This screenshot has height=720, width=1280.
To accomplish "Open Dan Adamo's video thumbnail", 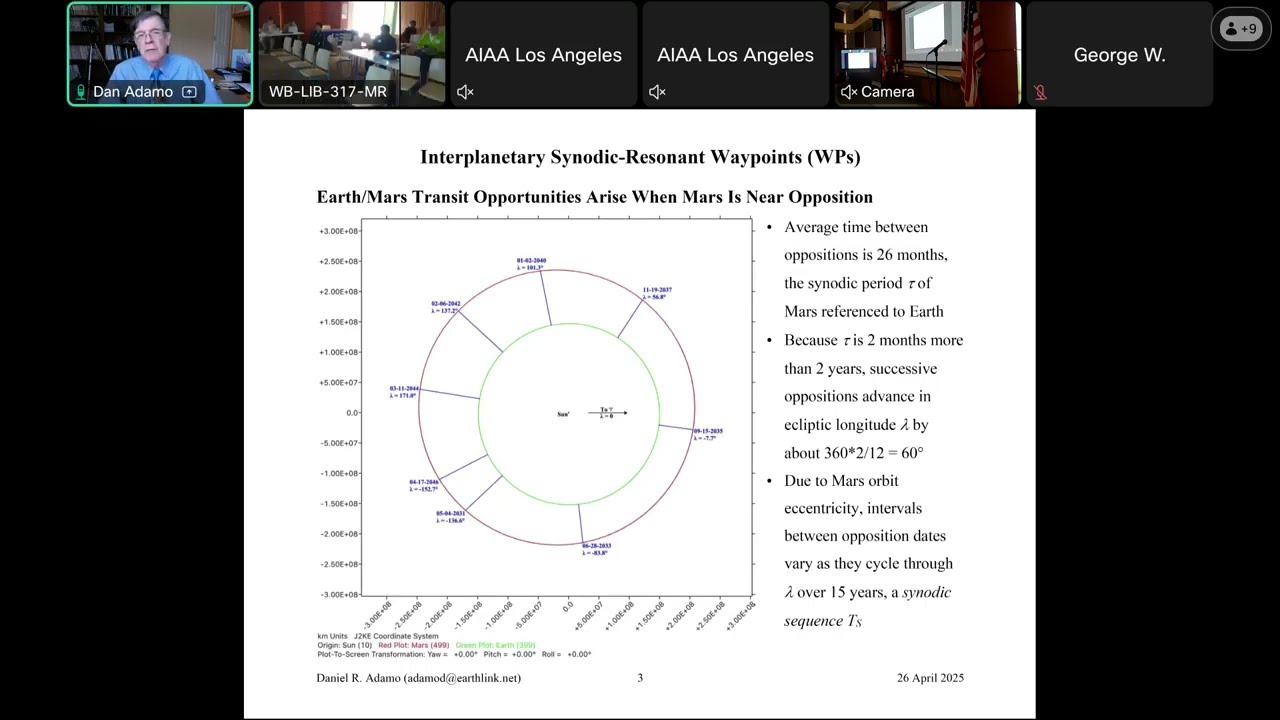I will tap(160, 54).
